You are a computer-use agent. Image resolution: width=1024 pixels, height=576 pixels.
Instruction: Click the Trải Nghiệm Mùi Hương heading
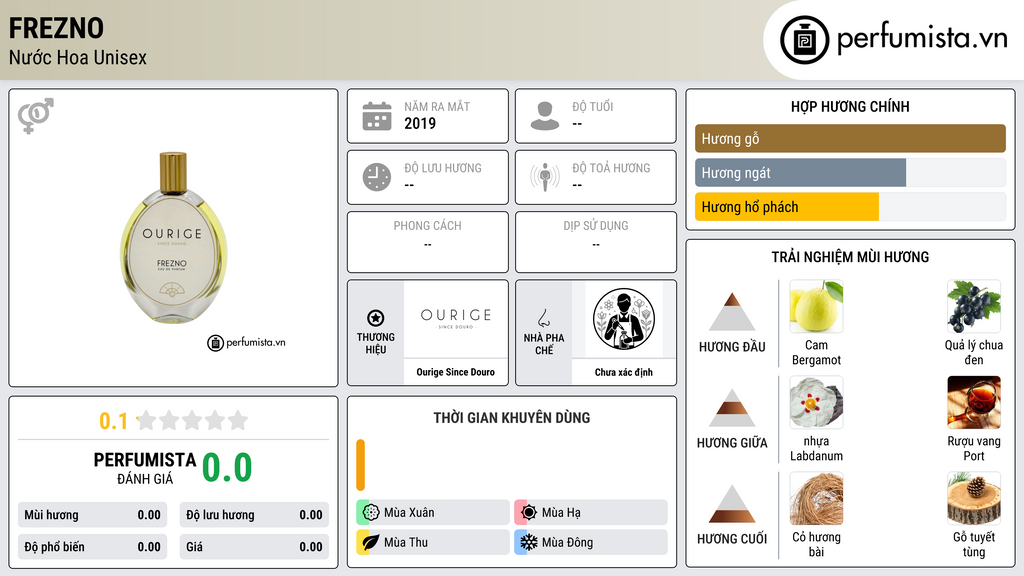tap(850, 257)
